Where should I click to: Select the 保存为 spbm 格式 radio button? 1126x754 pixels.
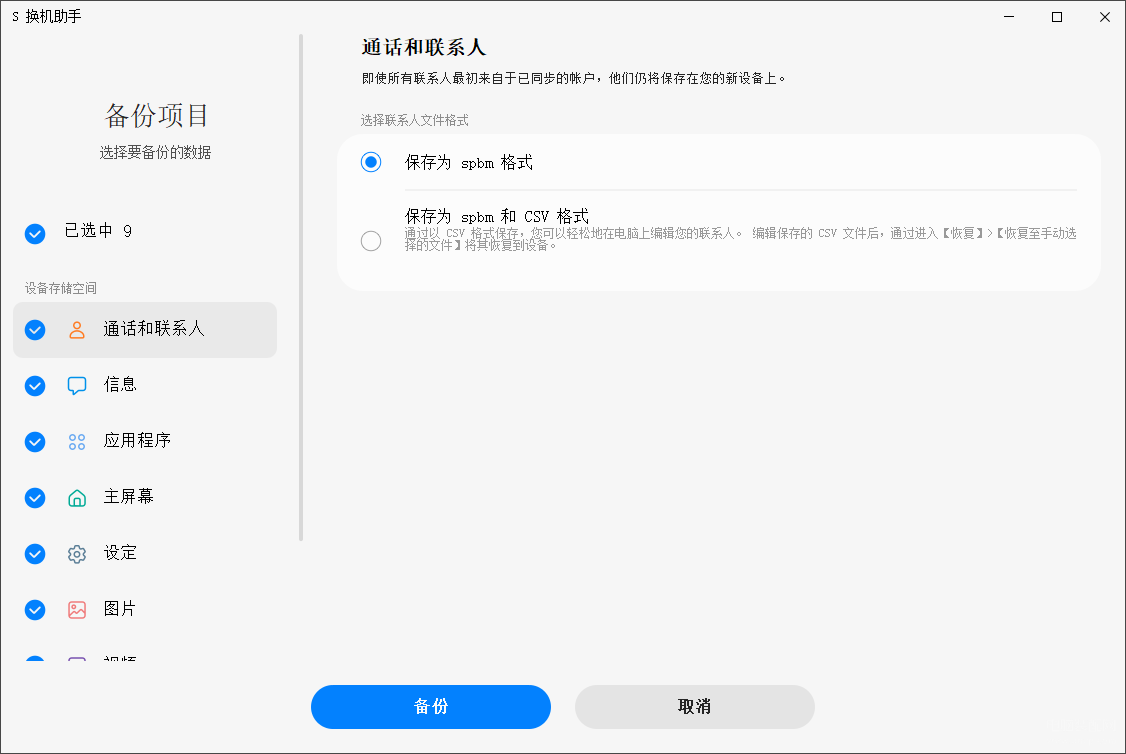(x=371, y=162)
